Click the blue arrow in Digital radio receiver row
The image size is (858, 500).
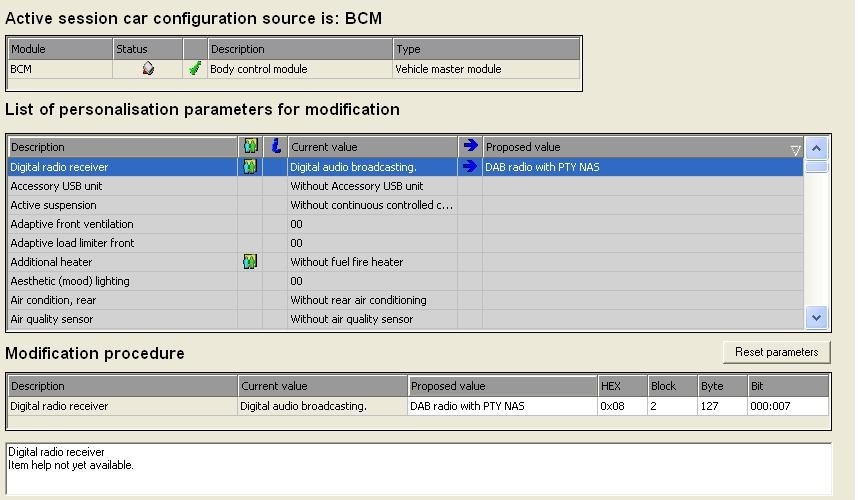point(470,166)
